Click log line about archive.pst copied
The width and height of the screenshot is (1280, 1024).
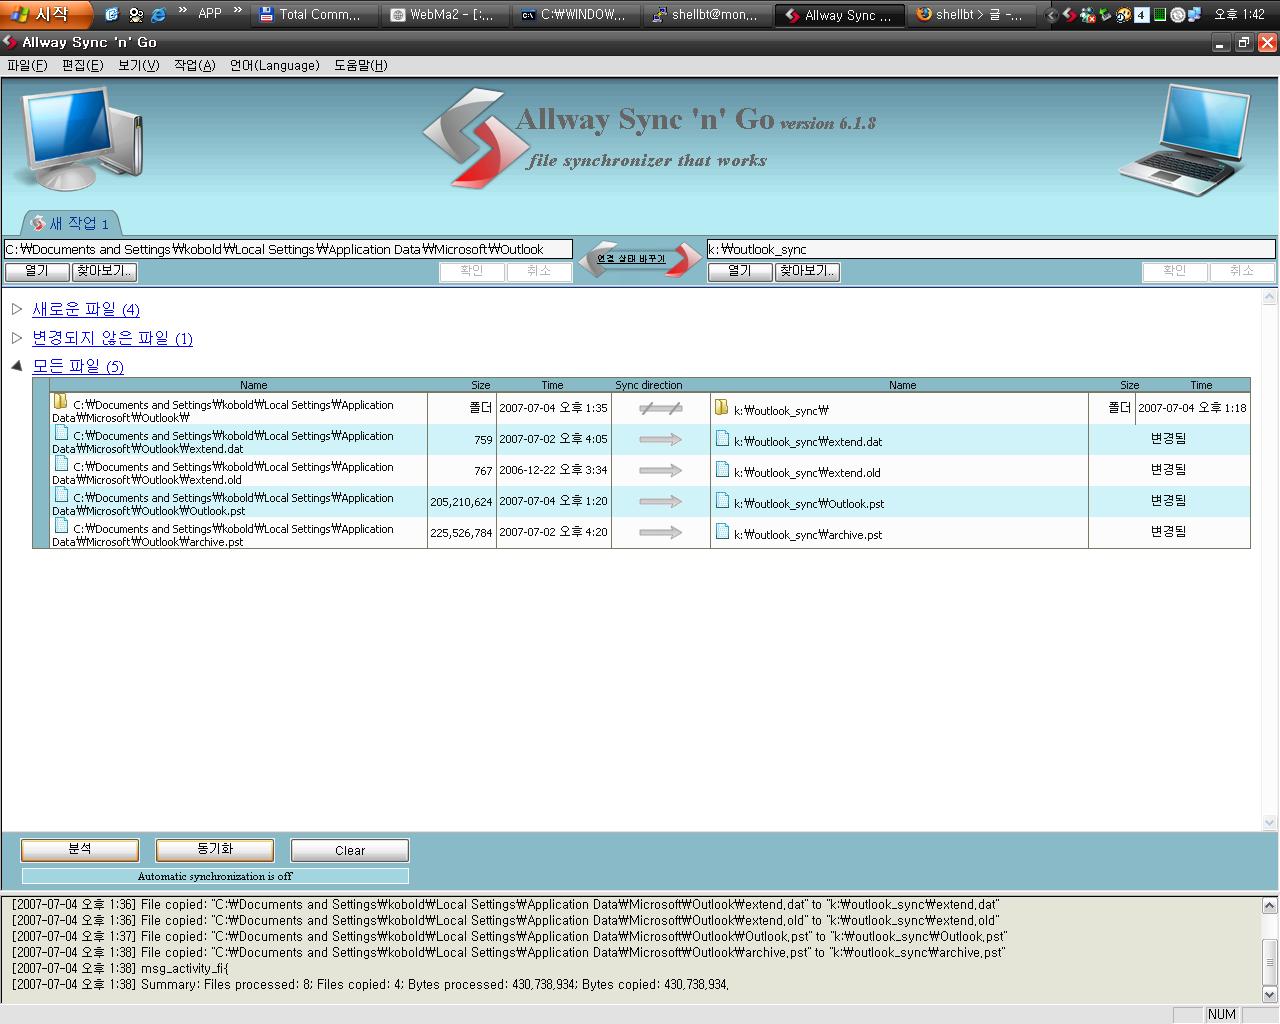coord(509,952)
